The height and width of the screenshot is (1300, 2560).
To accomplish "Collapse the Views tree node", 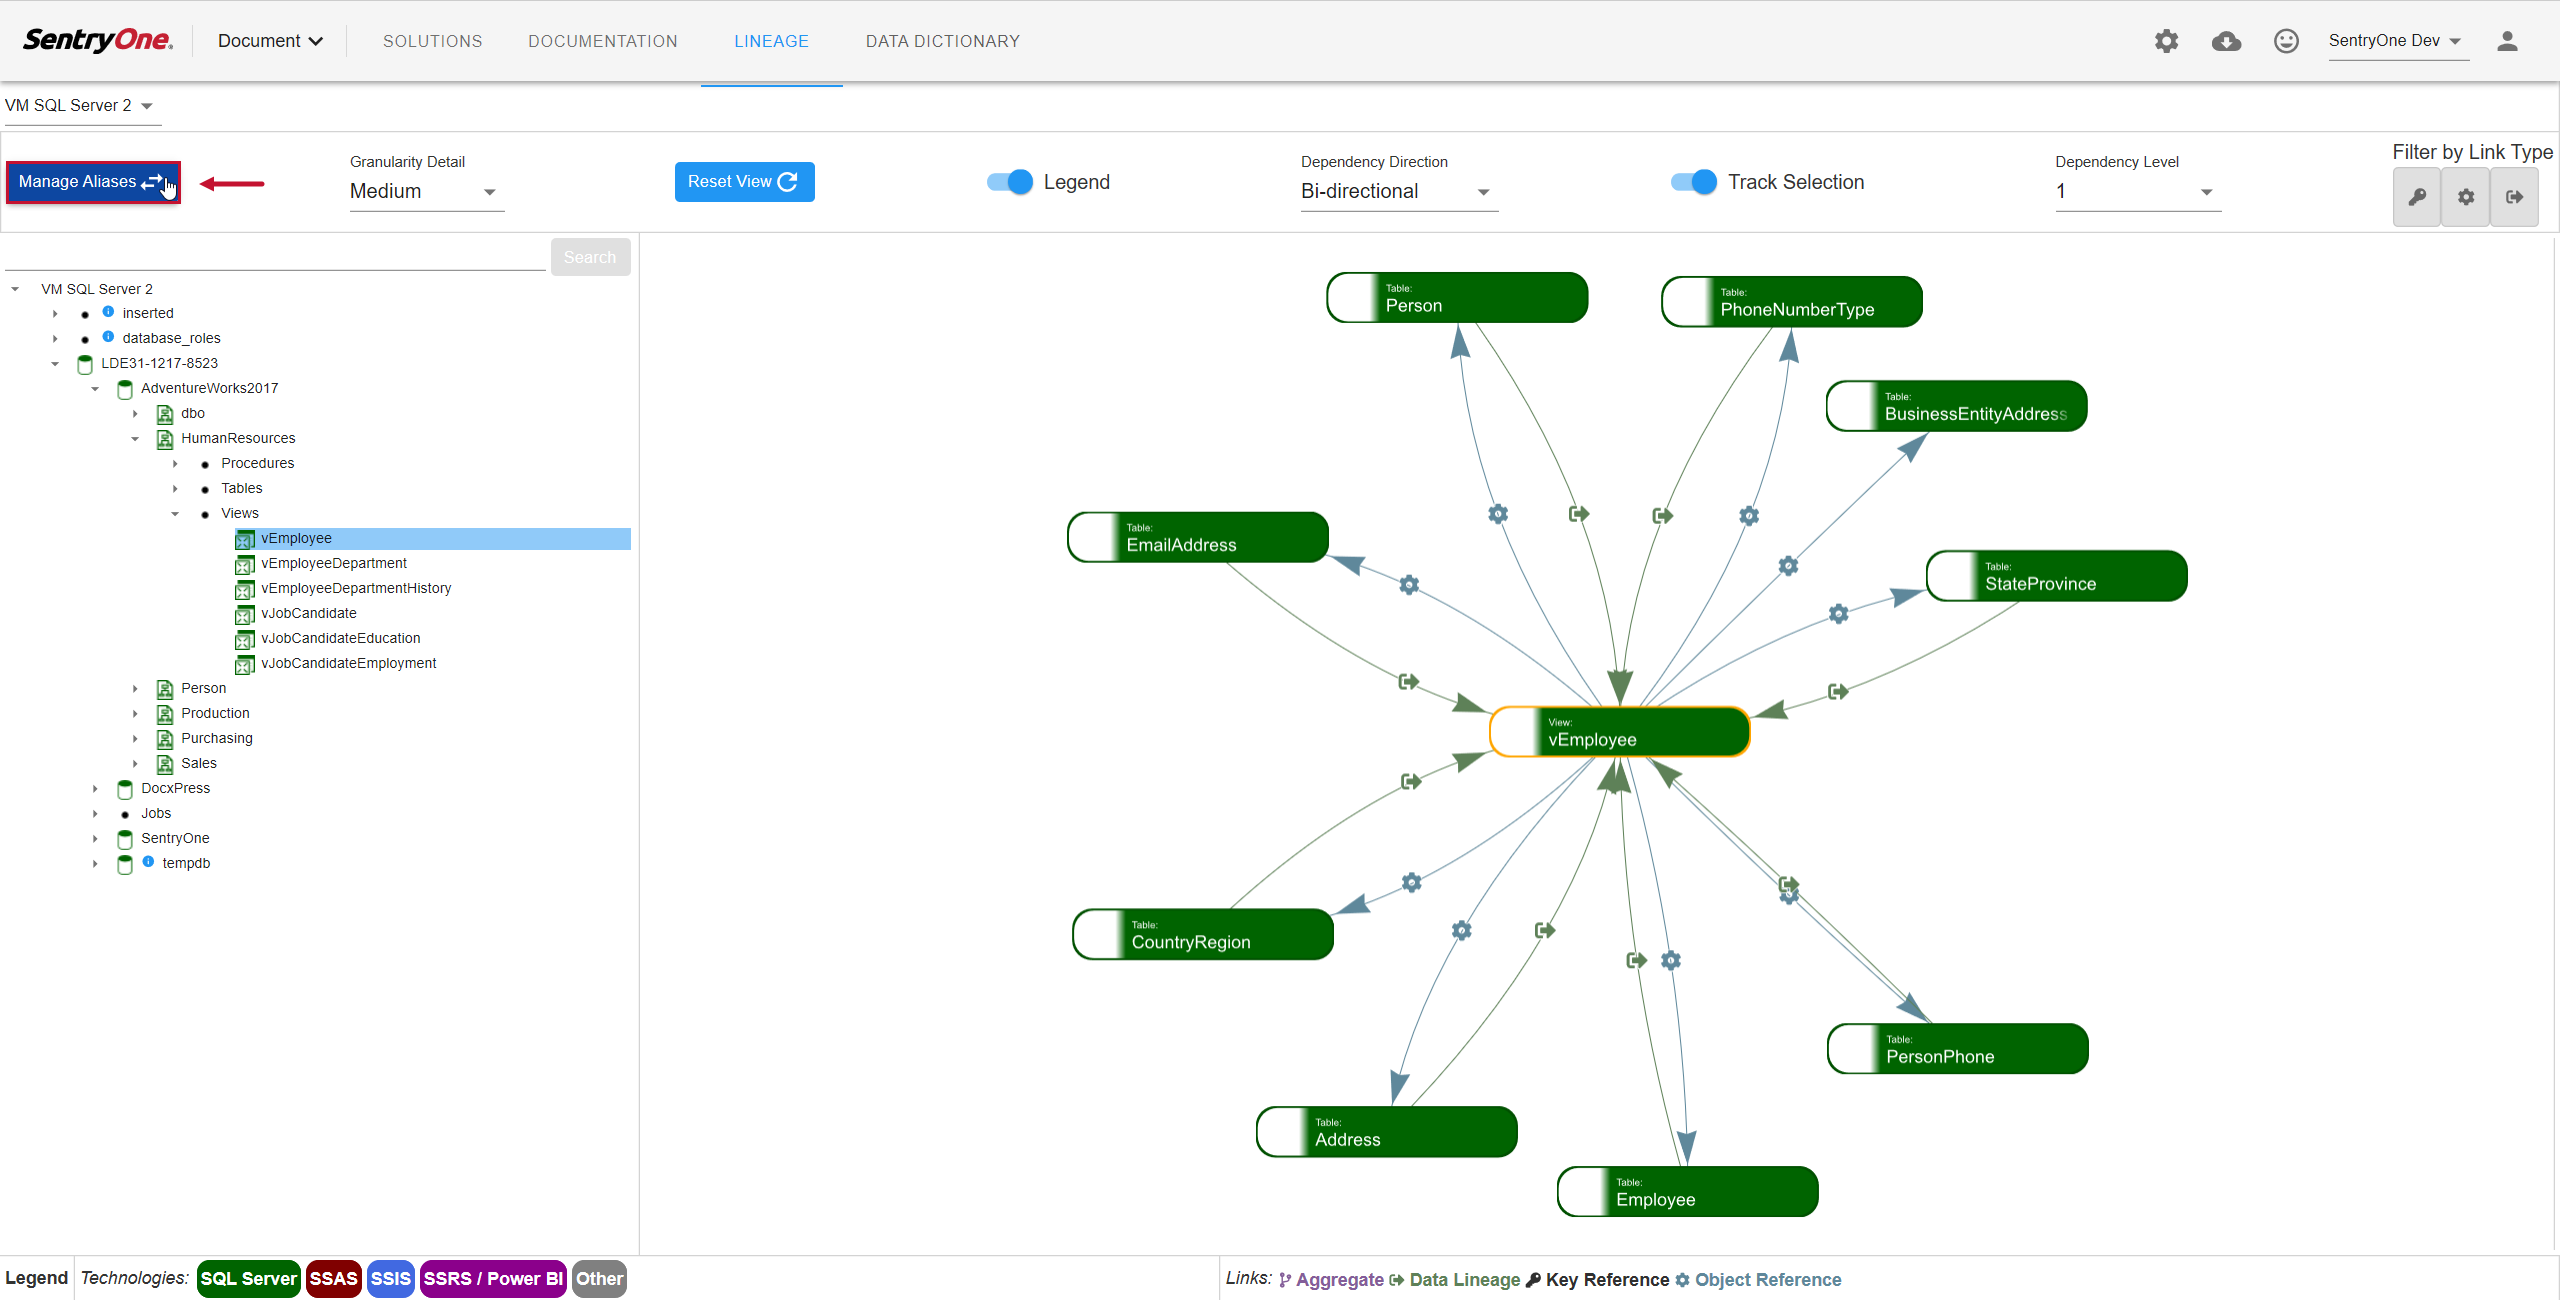I will click(x=175, y=514).
